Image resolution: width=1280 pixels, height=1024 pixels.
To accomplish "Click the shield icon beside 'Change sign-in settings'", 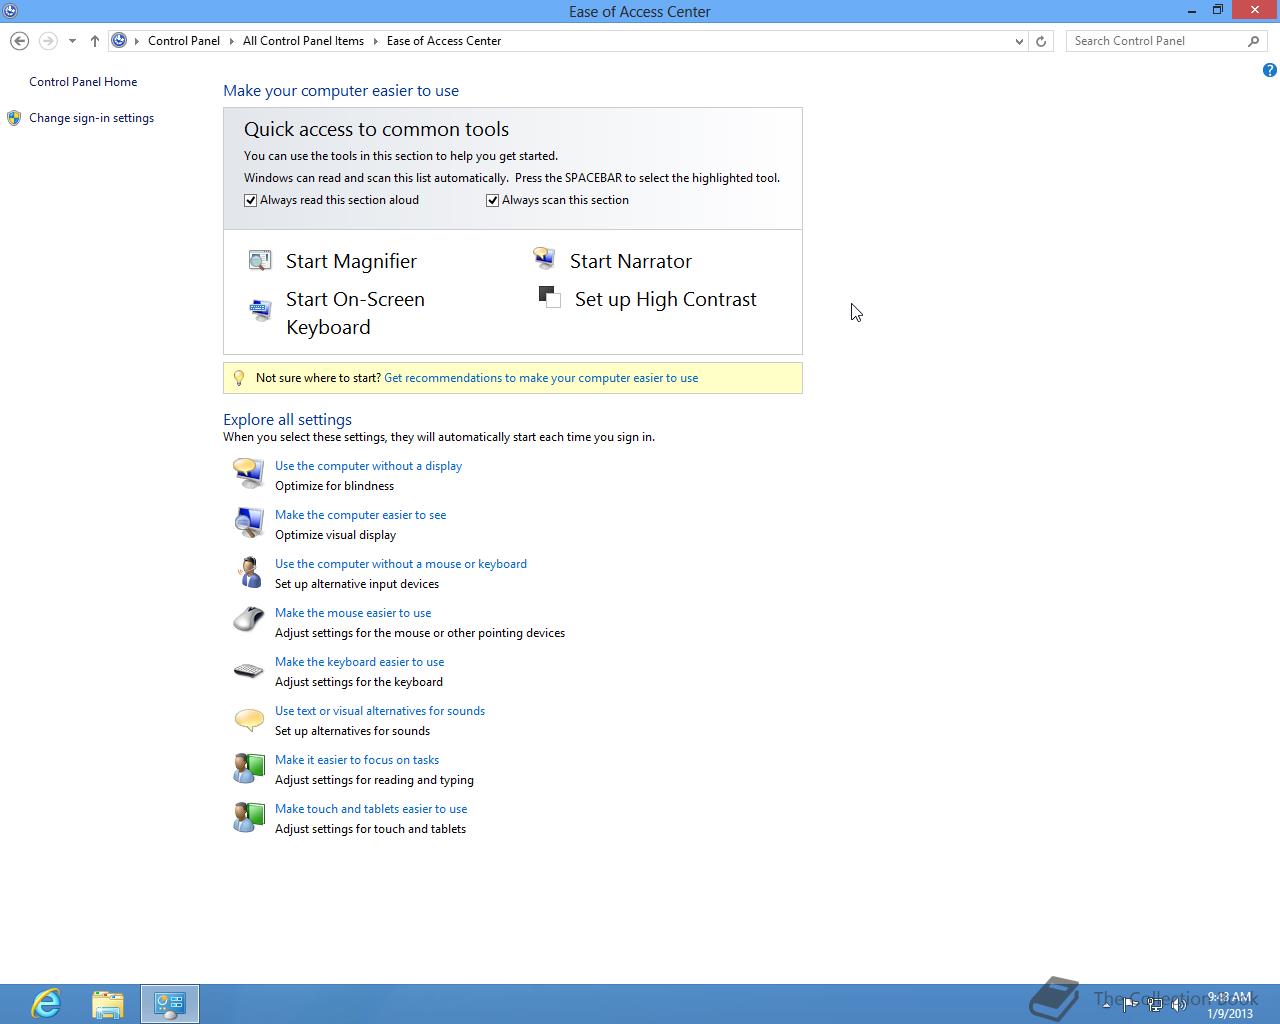I will (x=14, y=118).
